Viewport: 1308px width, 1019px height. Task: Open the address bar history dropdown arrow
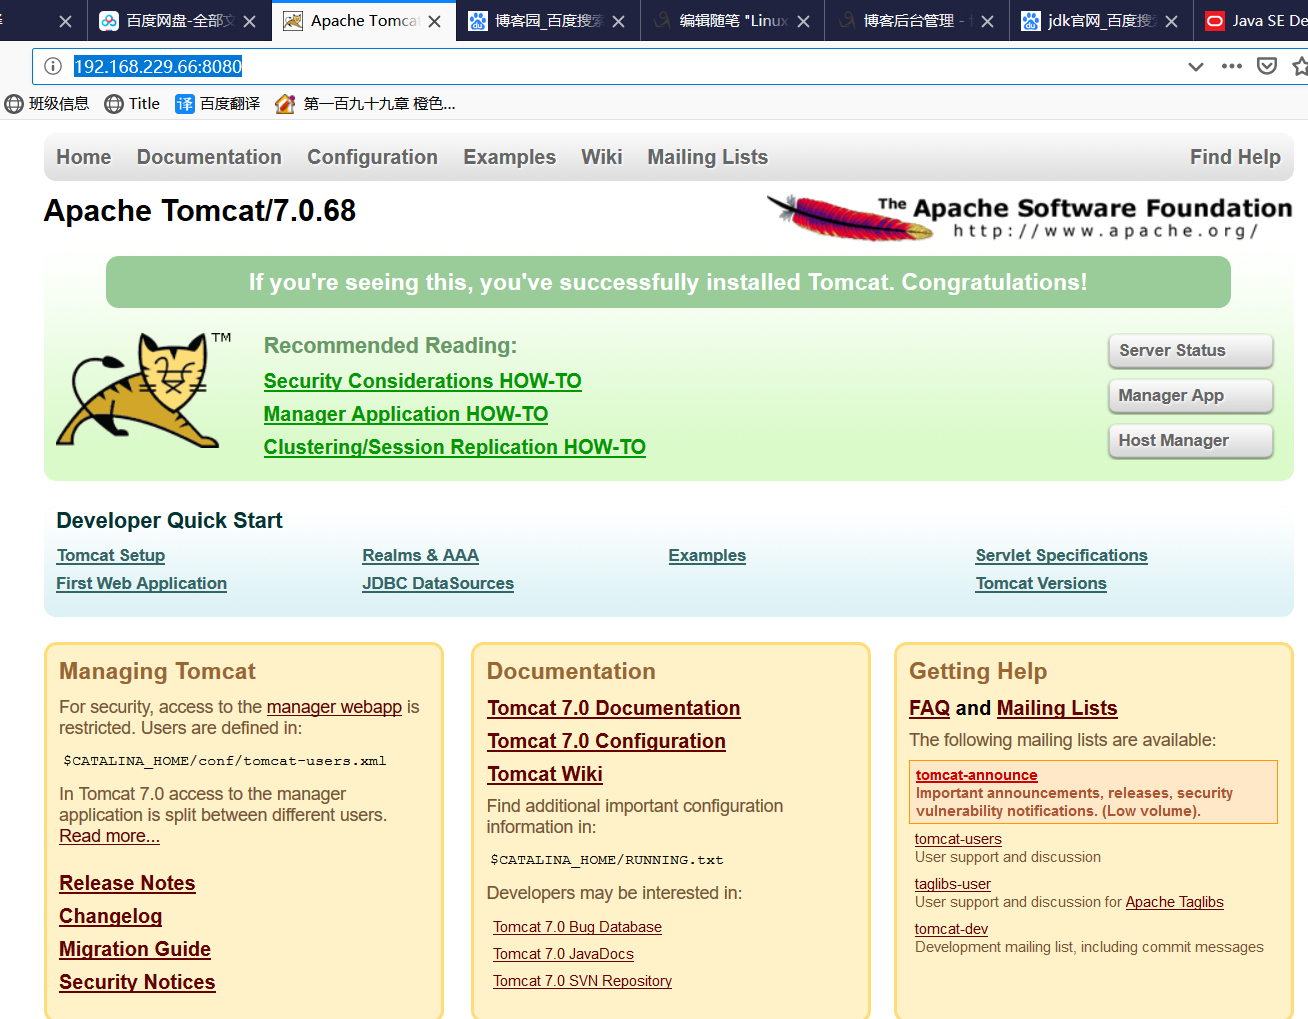(1196, 66)
